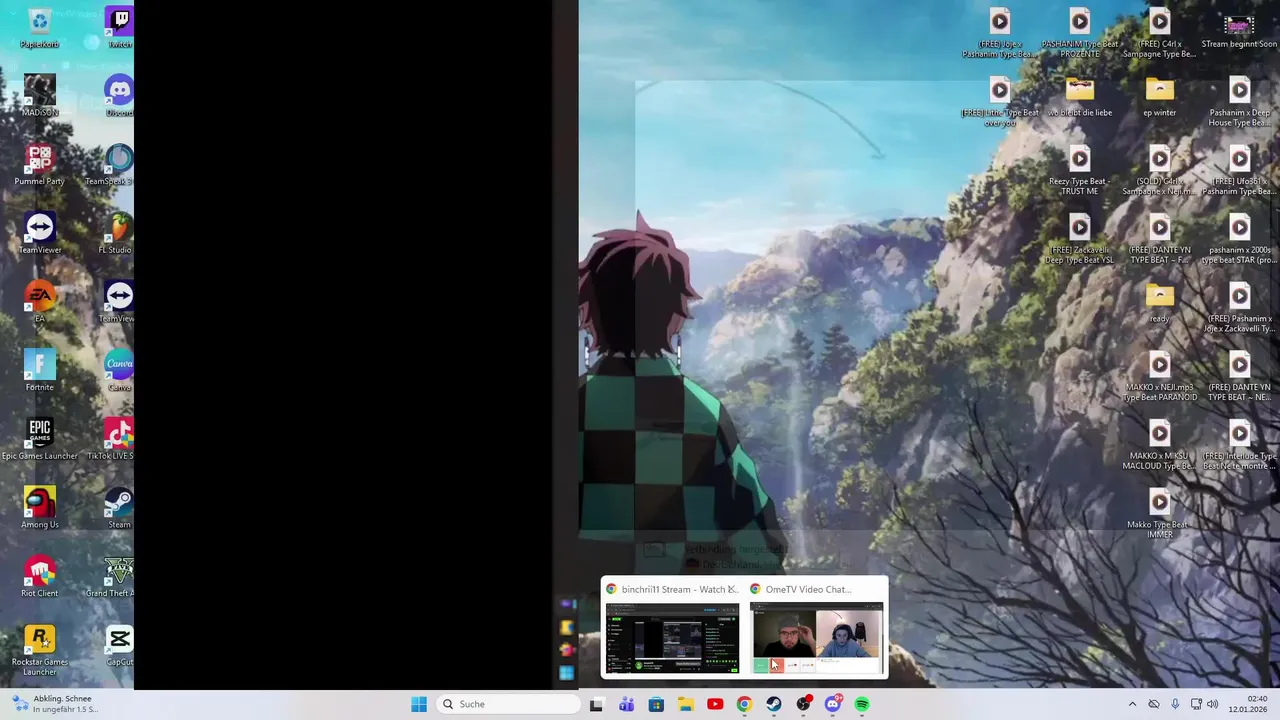Select '(FREE) Pashanim x Joje x Zackavelli' file
Screen dimensions: 1280x720
[x=1240, y=308]
